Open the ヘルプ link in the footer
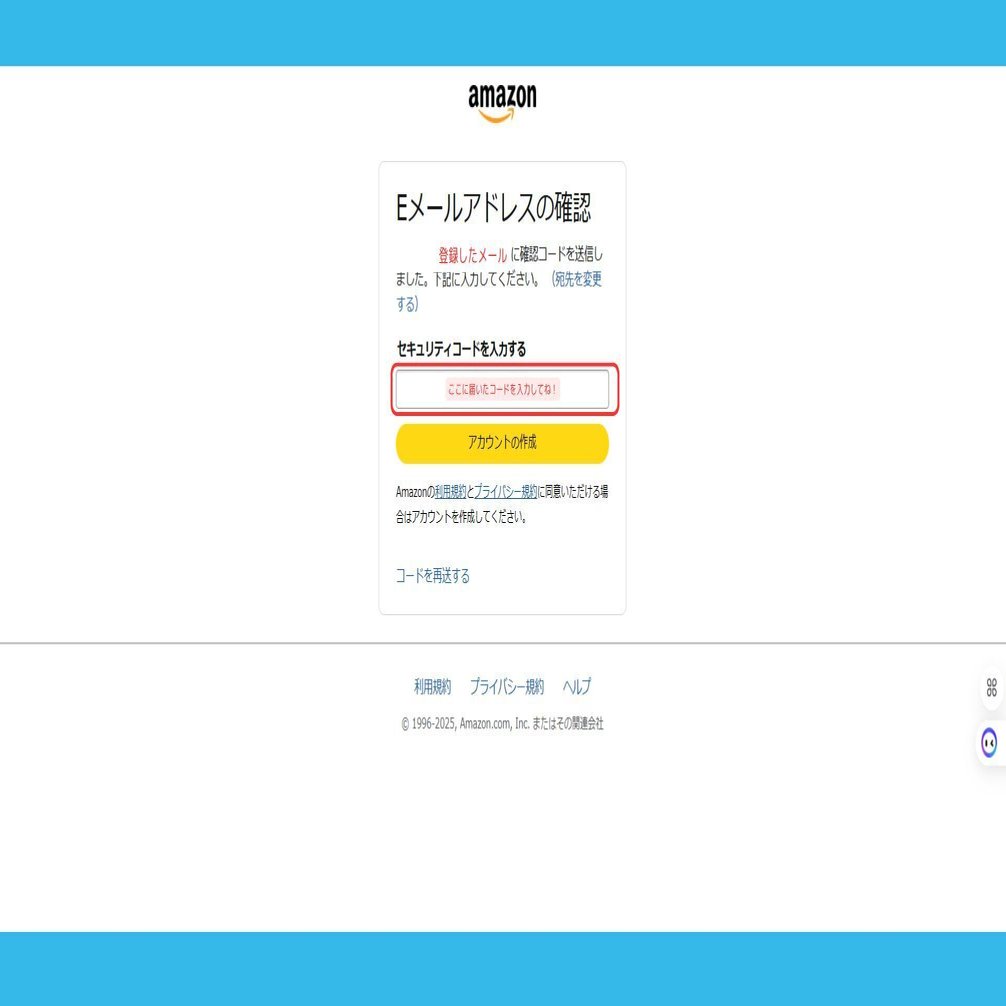1006x1006 pixels. [578, 687]
